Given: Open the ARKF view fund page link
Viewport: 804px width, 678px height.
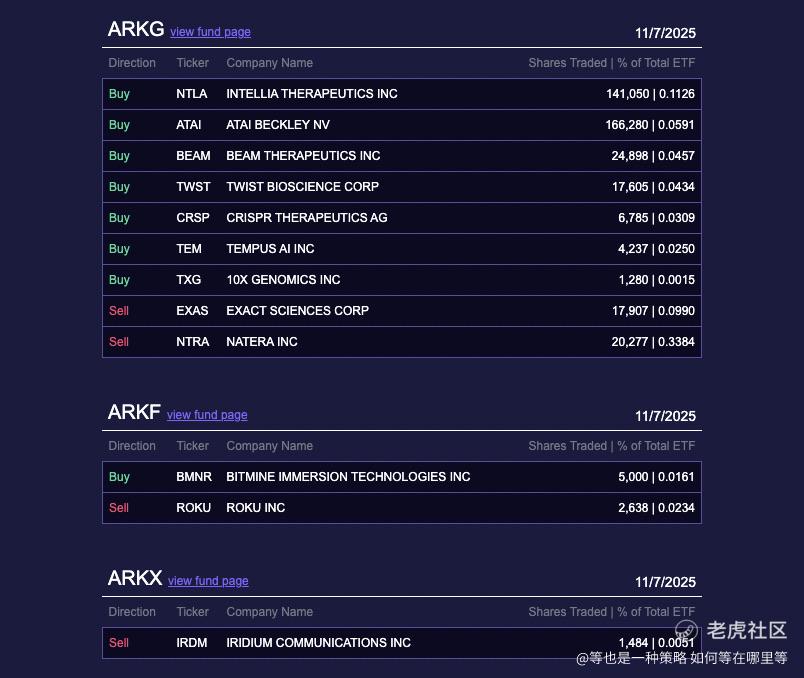Looking at the screenshot, I should pyautogui.click(x=207, y=415).
